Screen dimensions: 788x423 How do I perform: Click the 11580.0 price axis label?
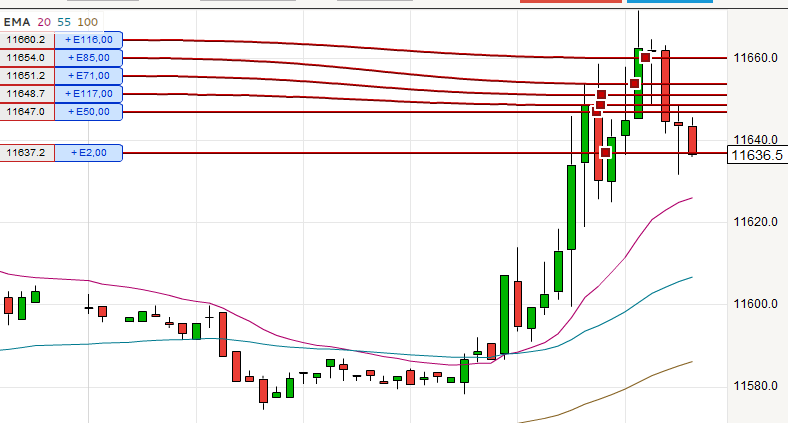(755, 386)
